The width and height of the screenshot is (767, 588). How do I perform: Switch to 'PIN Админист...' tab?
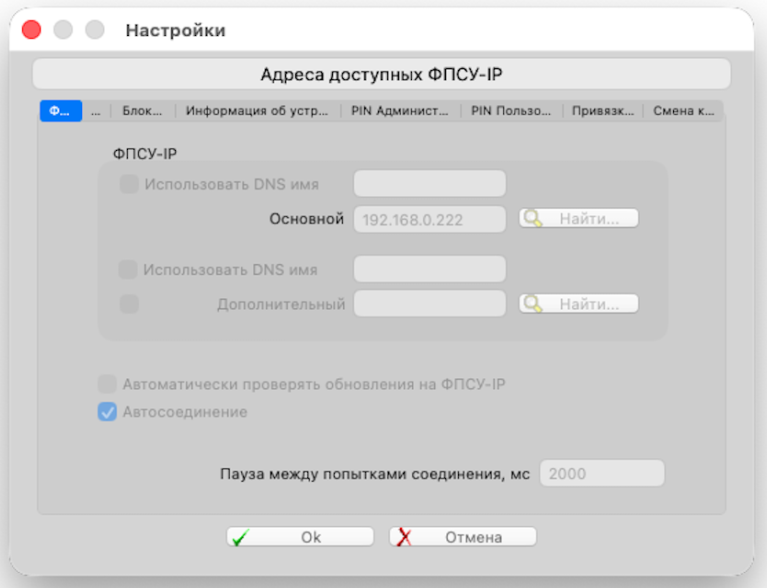[400, 111]
